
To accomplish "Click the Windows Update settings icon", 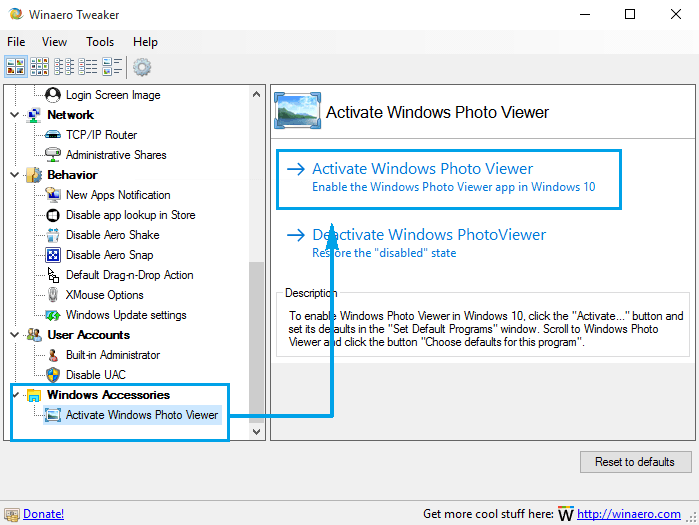I will point(53,315).
